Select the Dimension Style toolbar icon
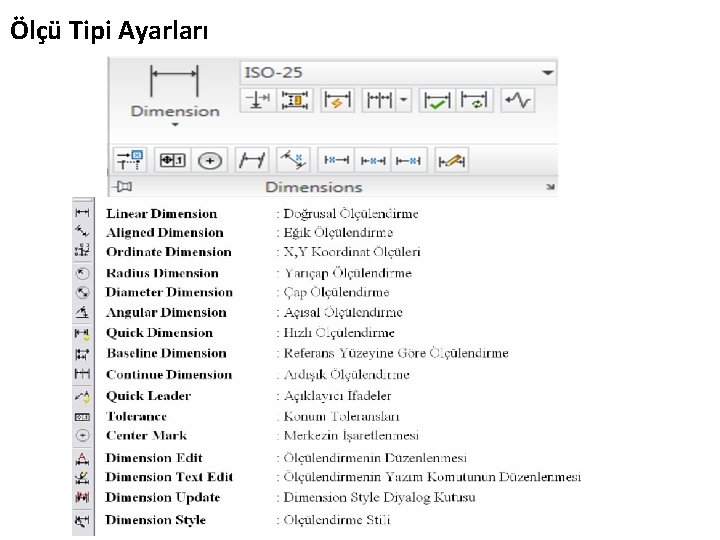Screen dimensions: 720x540 coord(82,520)
